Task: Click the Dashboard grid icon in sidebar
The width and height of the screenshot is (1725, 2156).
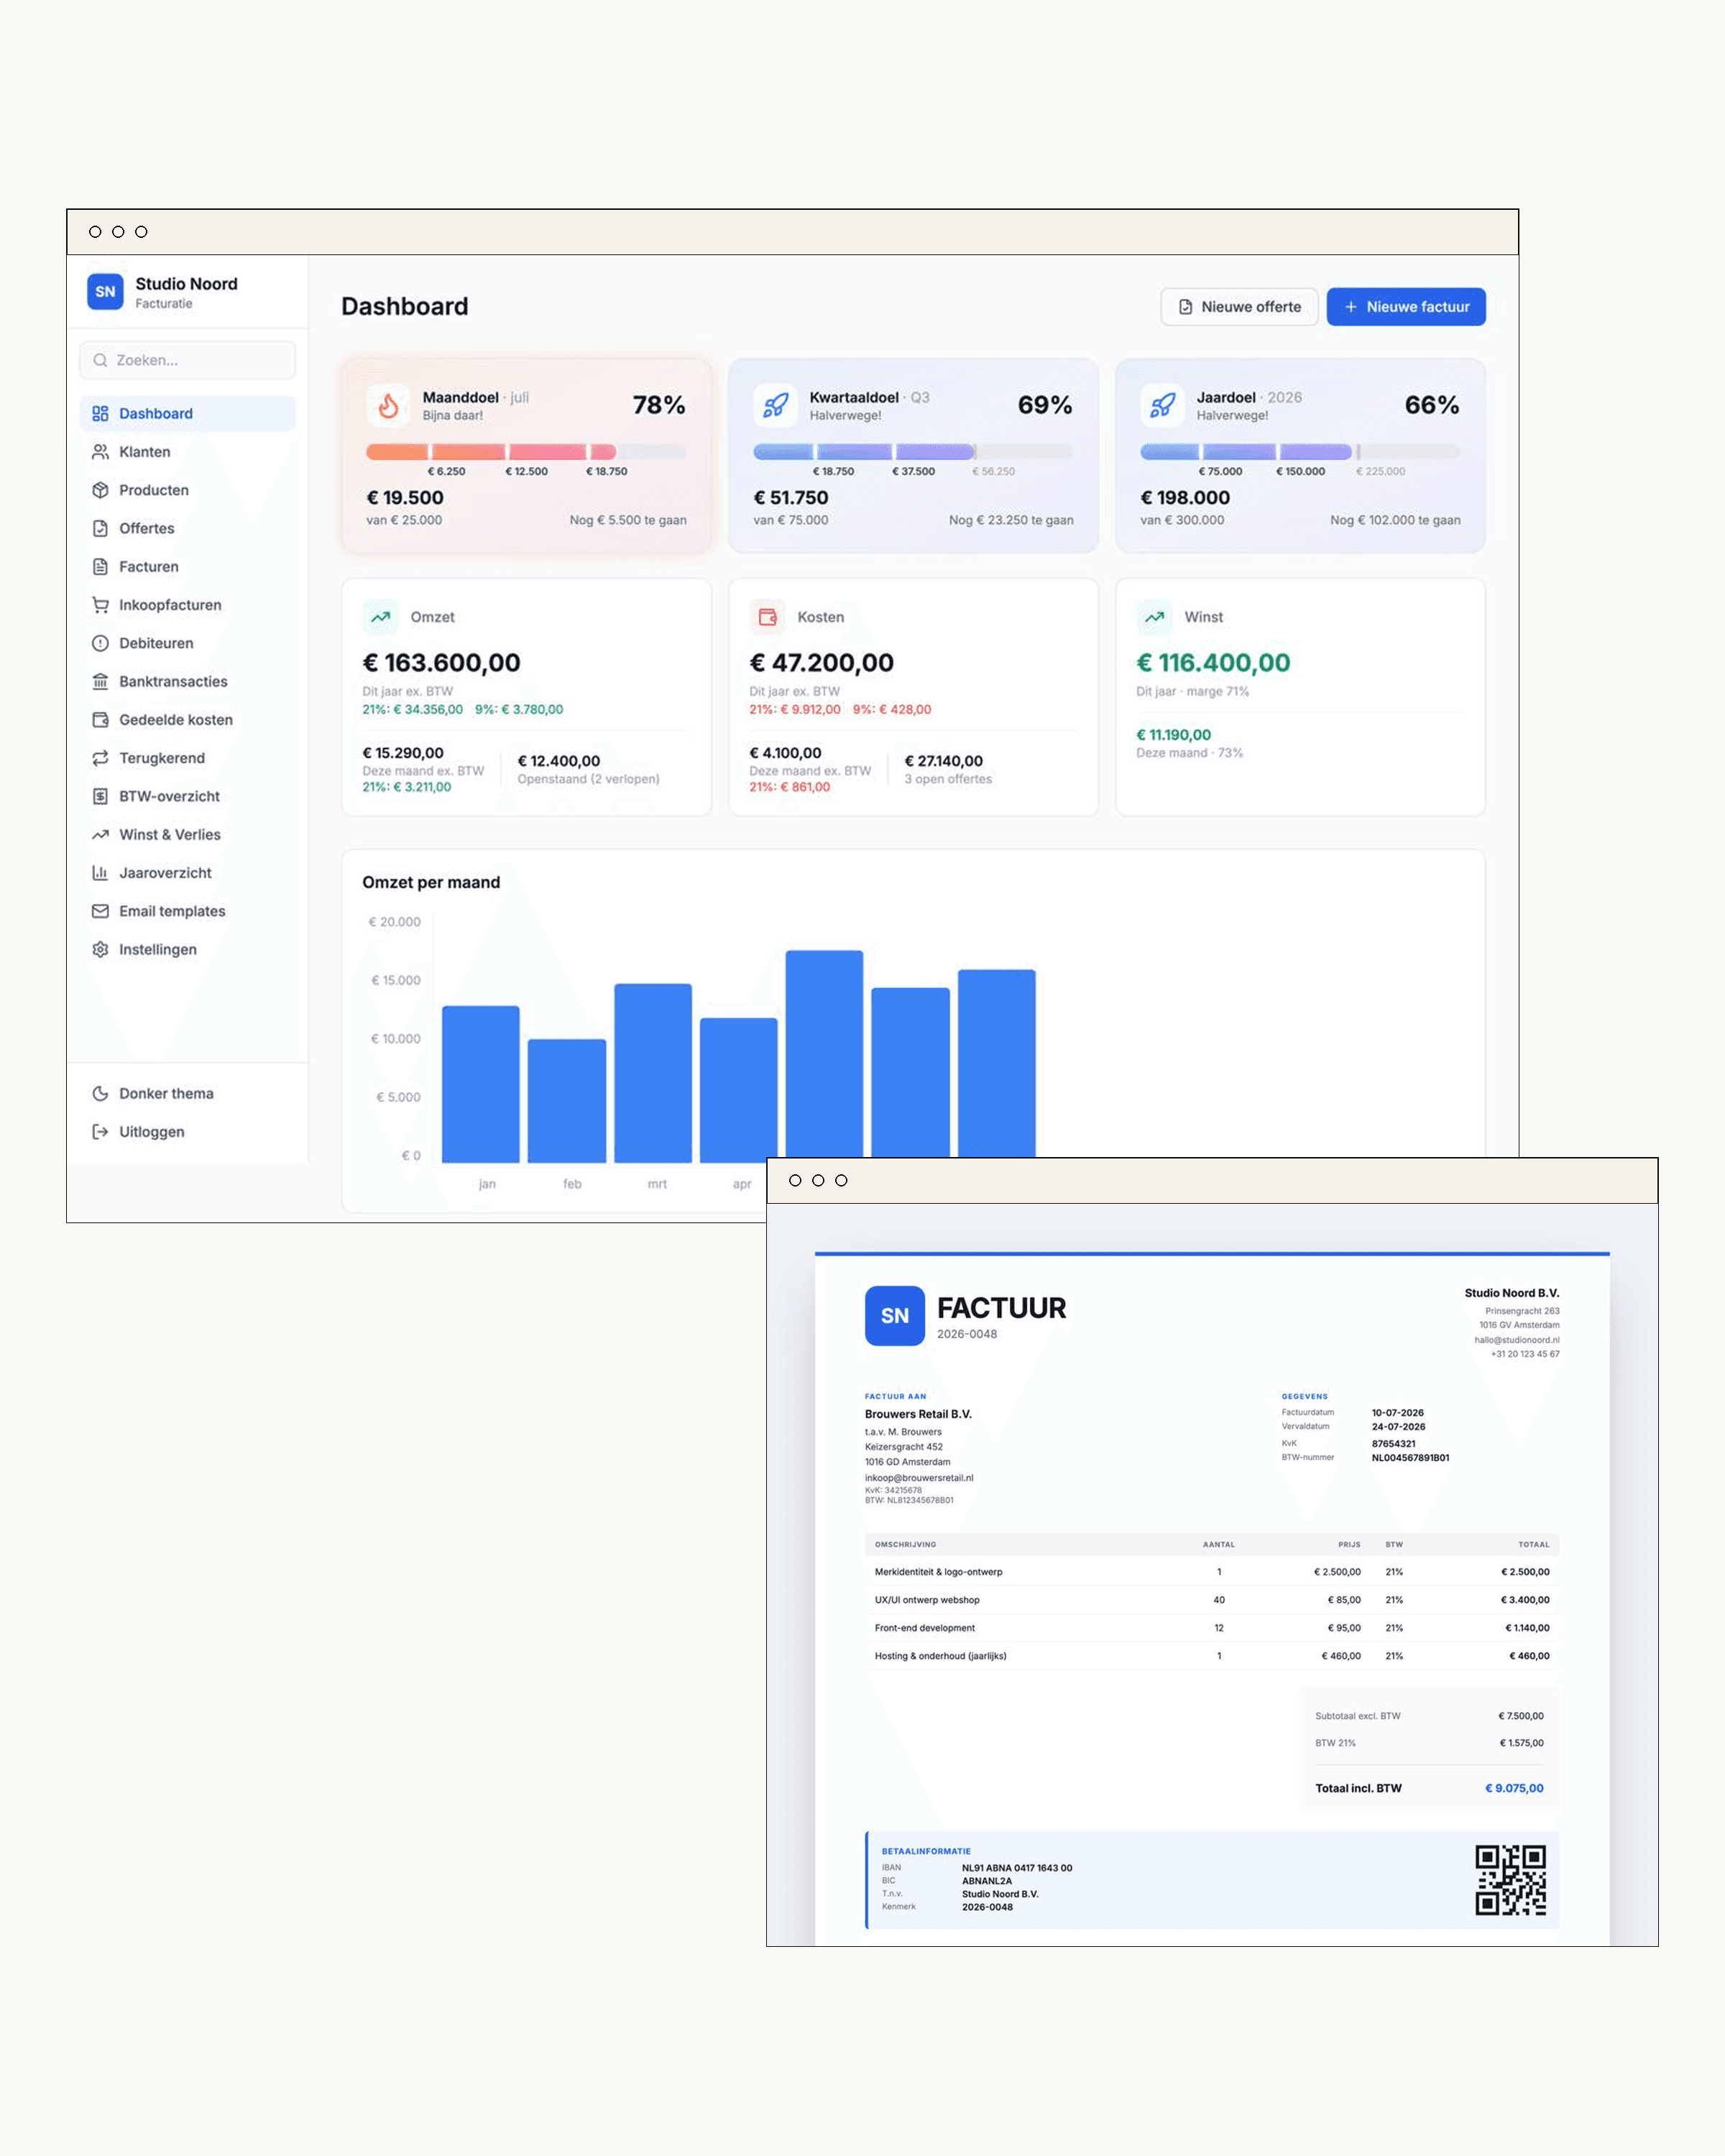Action: tap(100, 414)
